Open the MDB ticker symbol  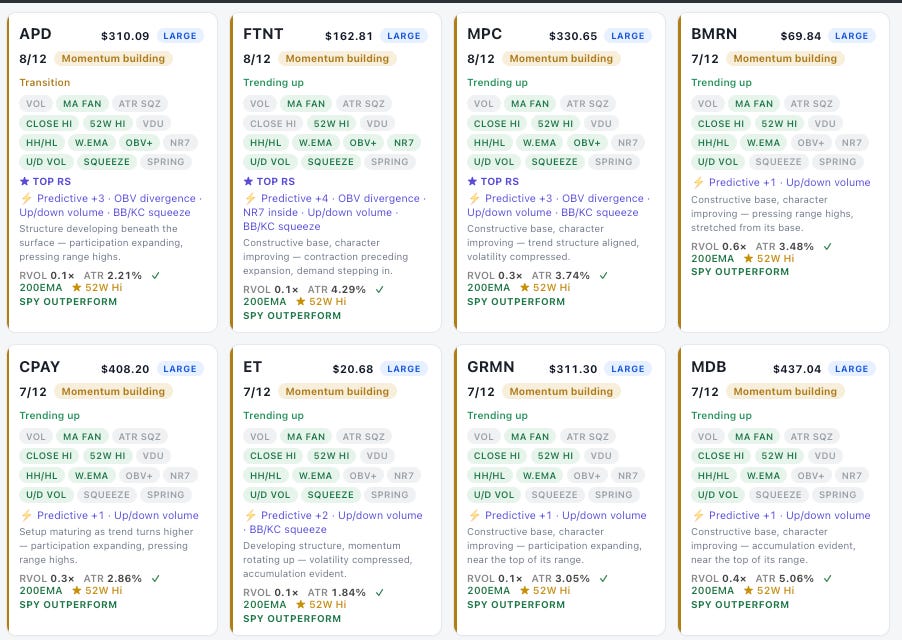[x=709, y=367]
